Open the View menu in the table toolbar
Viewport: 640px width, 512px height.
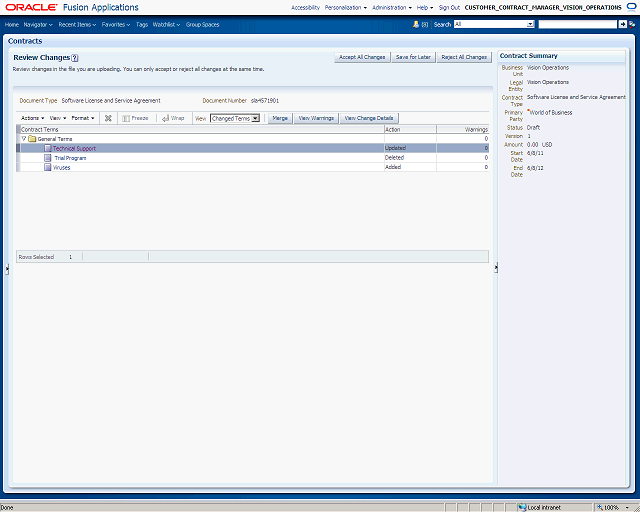(58, 118)
